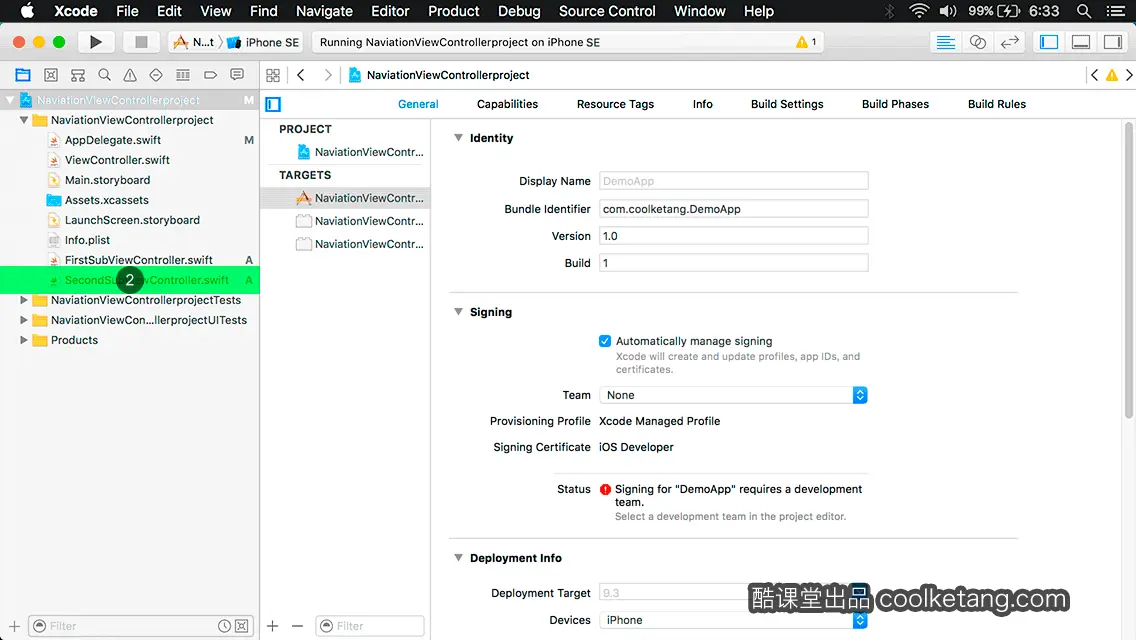The width and height of the screenshot is (1136, 640).
Task: Show only recently modified files filter
Action: pyautogui.click(x=225, y=626)
